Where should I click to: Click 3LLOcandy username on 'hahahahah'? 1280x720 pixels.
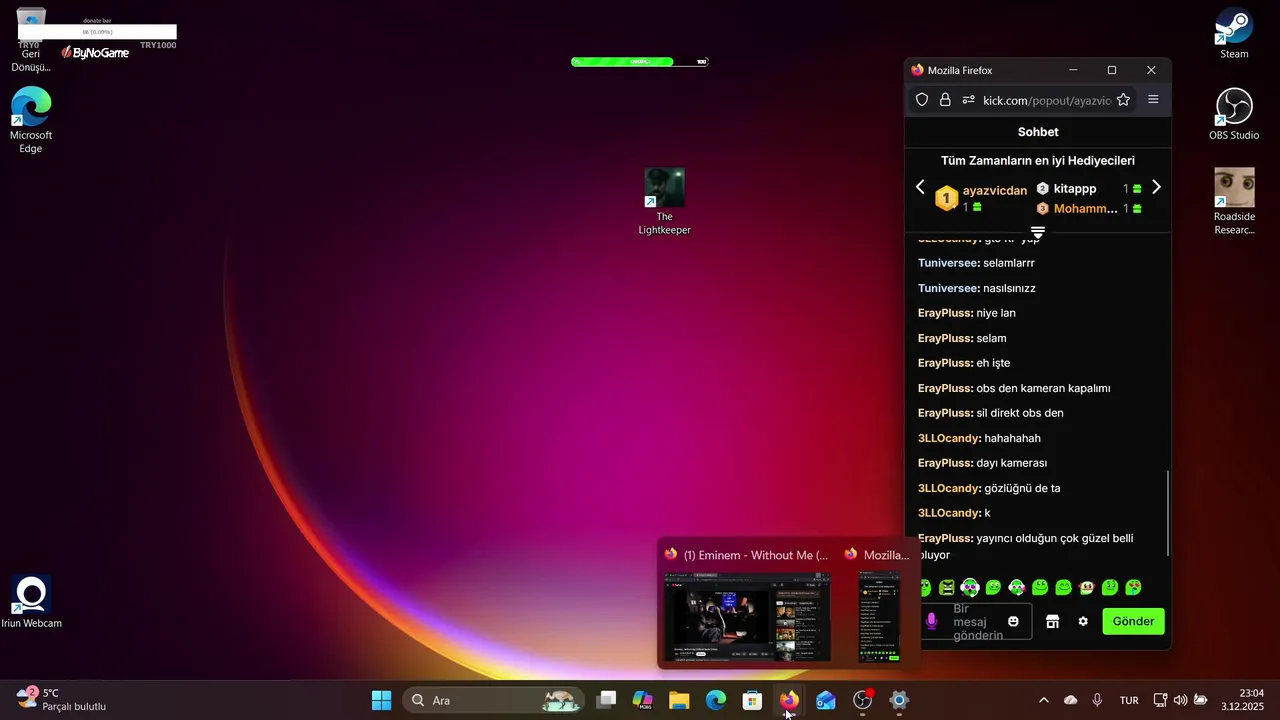click(949, 438)
